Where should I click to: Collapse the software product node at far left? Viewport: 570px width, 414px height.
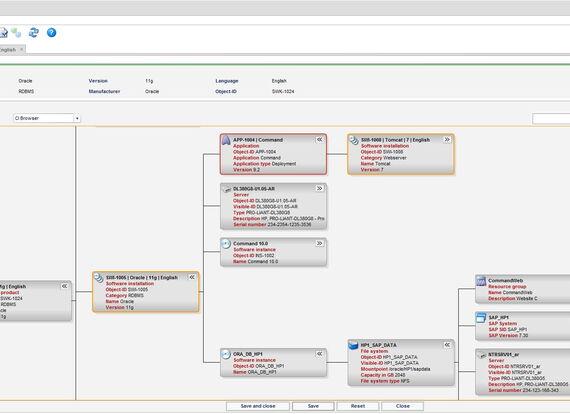64,286
